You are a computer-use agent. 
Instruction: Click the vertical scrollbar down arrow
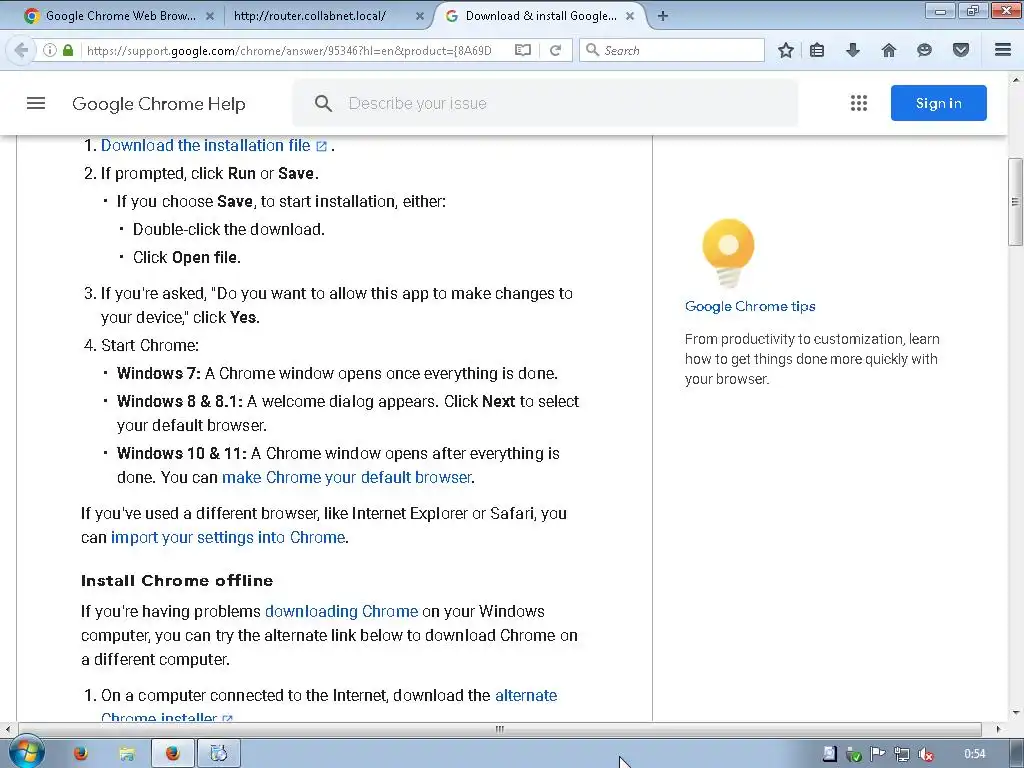1016,713
